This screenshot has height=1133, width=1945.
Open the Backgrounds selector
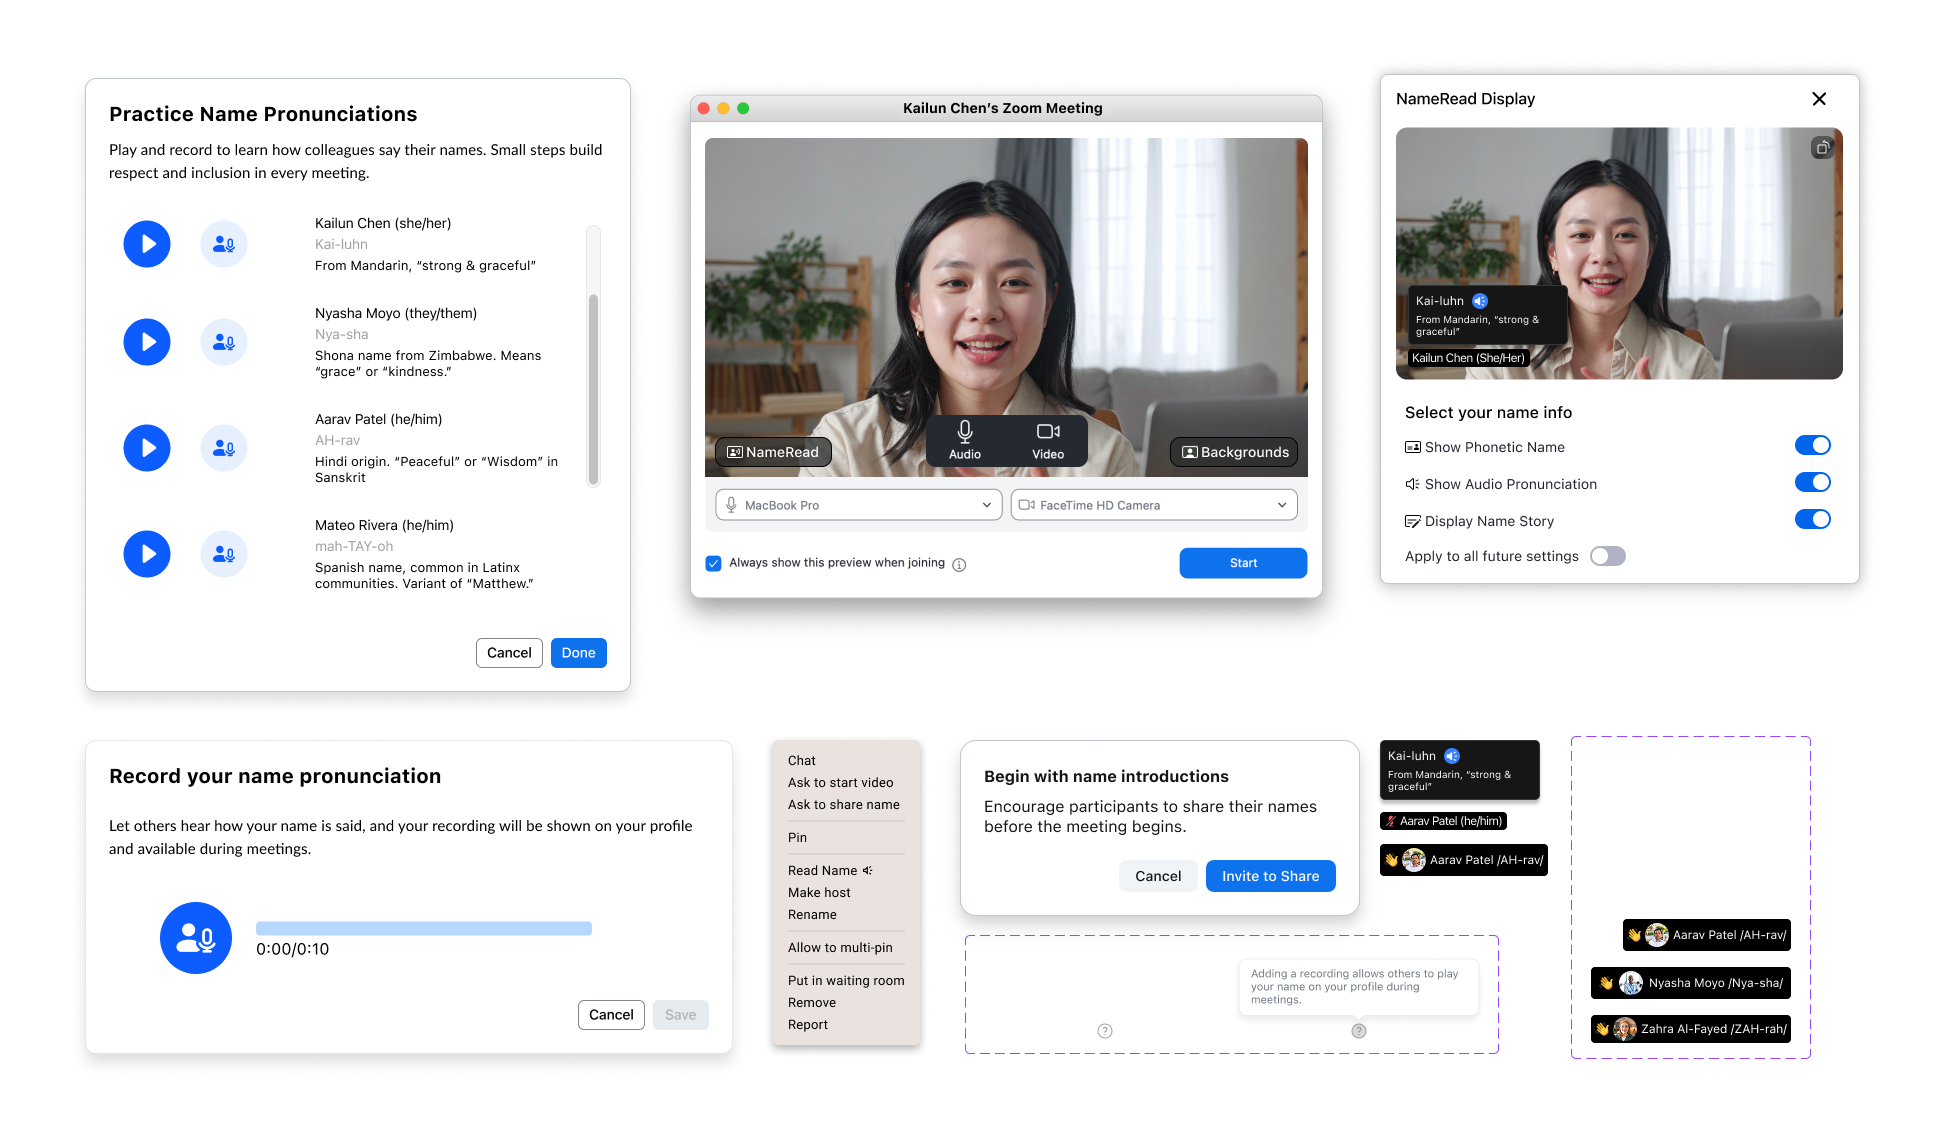1233,452
